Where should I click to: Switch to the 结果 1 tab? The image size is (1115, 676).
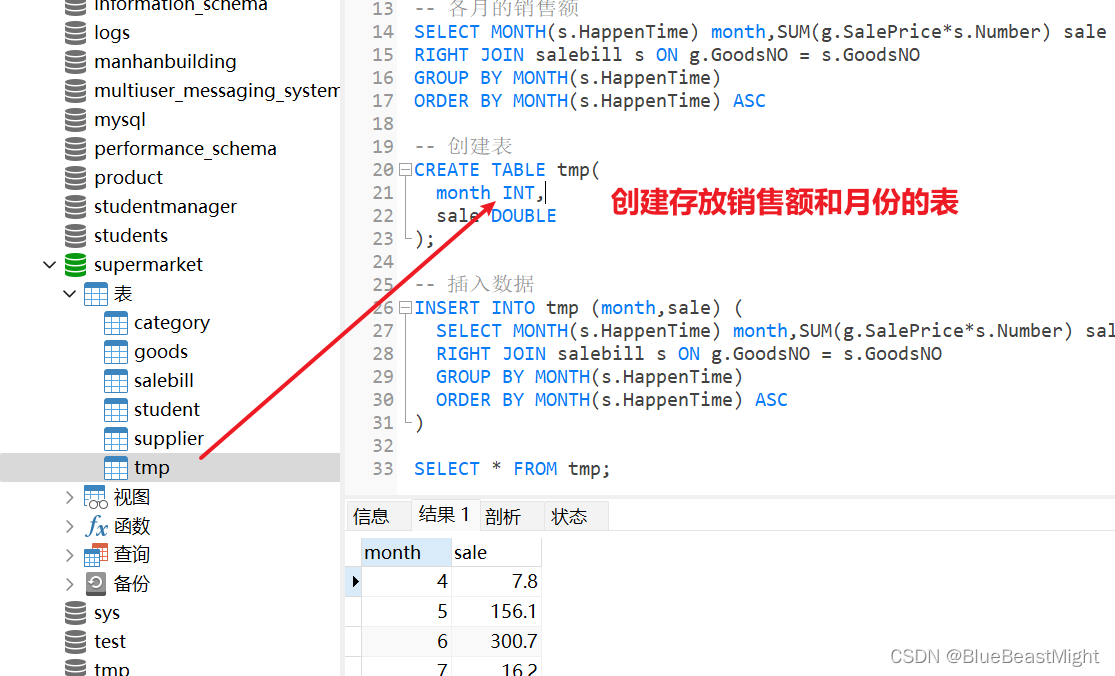coord(444,515)
